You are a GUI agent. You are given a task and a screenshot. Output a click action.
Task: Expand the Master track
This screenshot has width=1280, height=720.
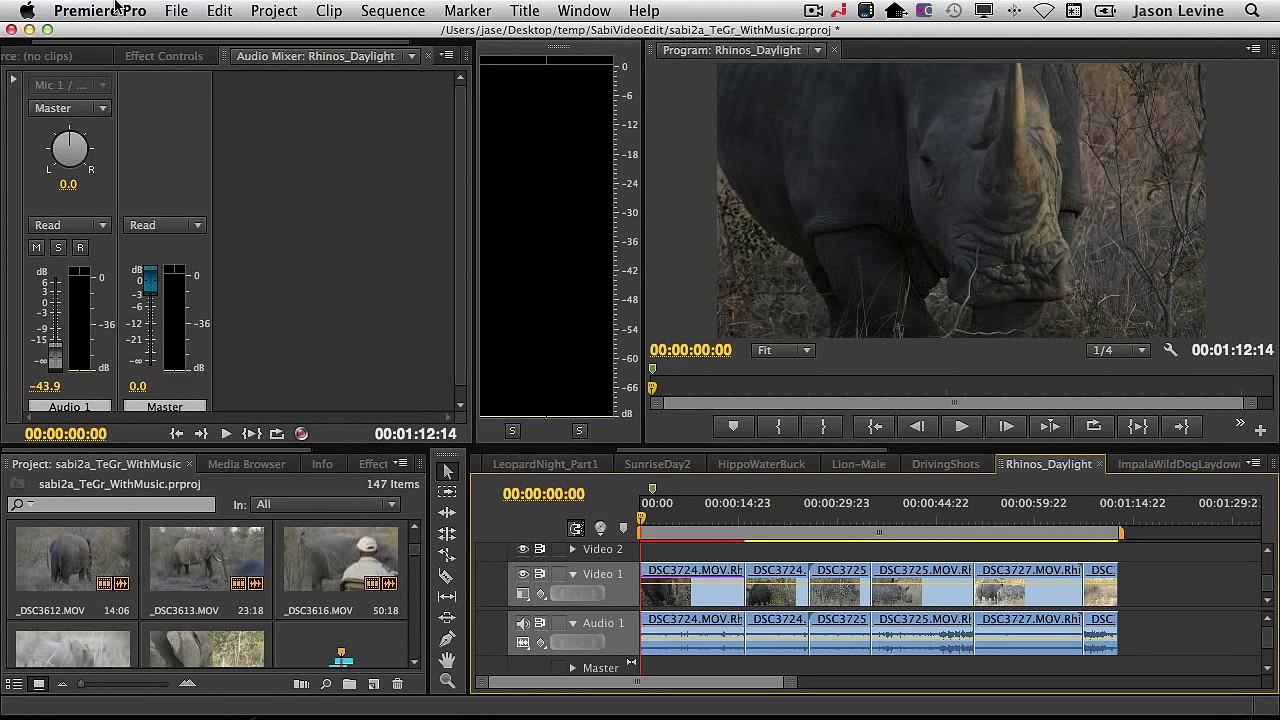tap(573, 668)
